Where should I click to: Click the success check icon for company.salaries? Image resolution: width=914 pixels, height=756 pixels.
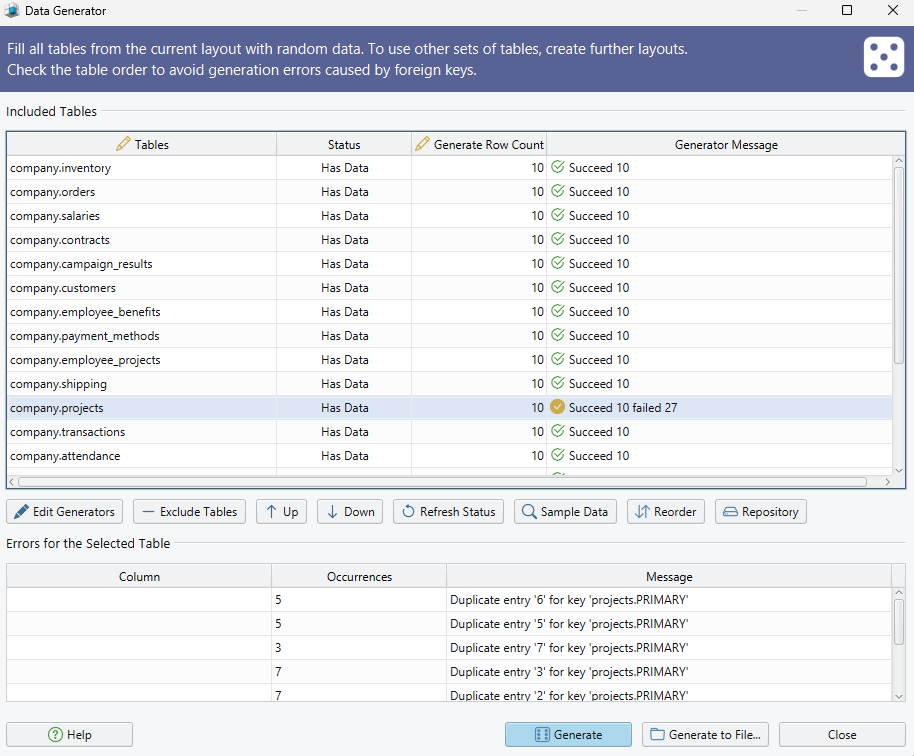point(558,215)
